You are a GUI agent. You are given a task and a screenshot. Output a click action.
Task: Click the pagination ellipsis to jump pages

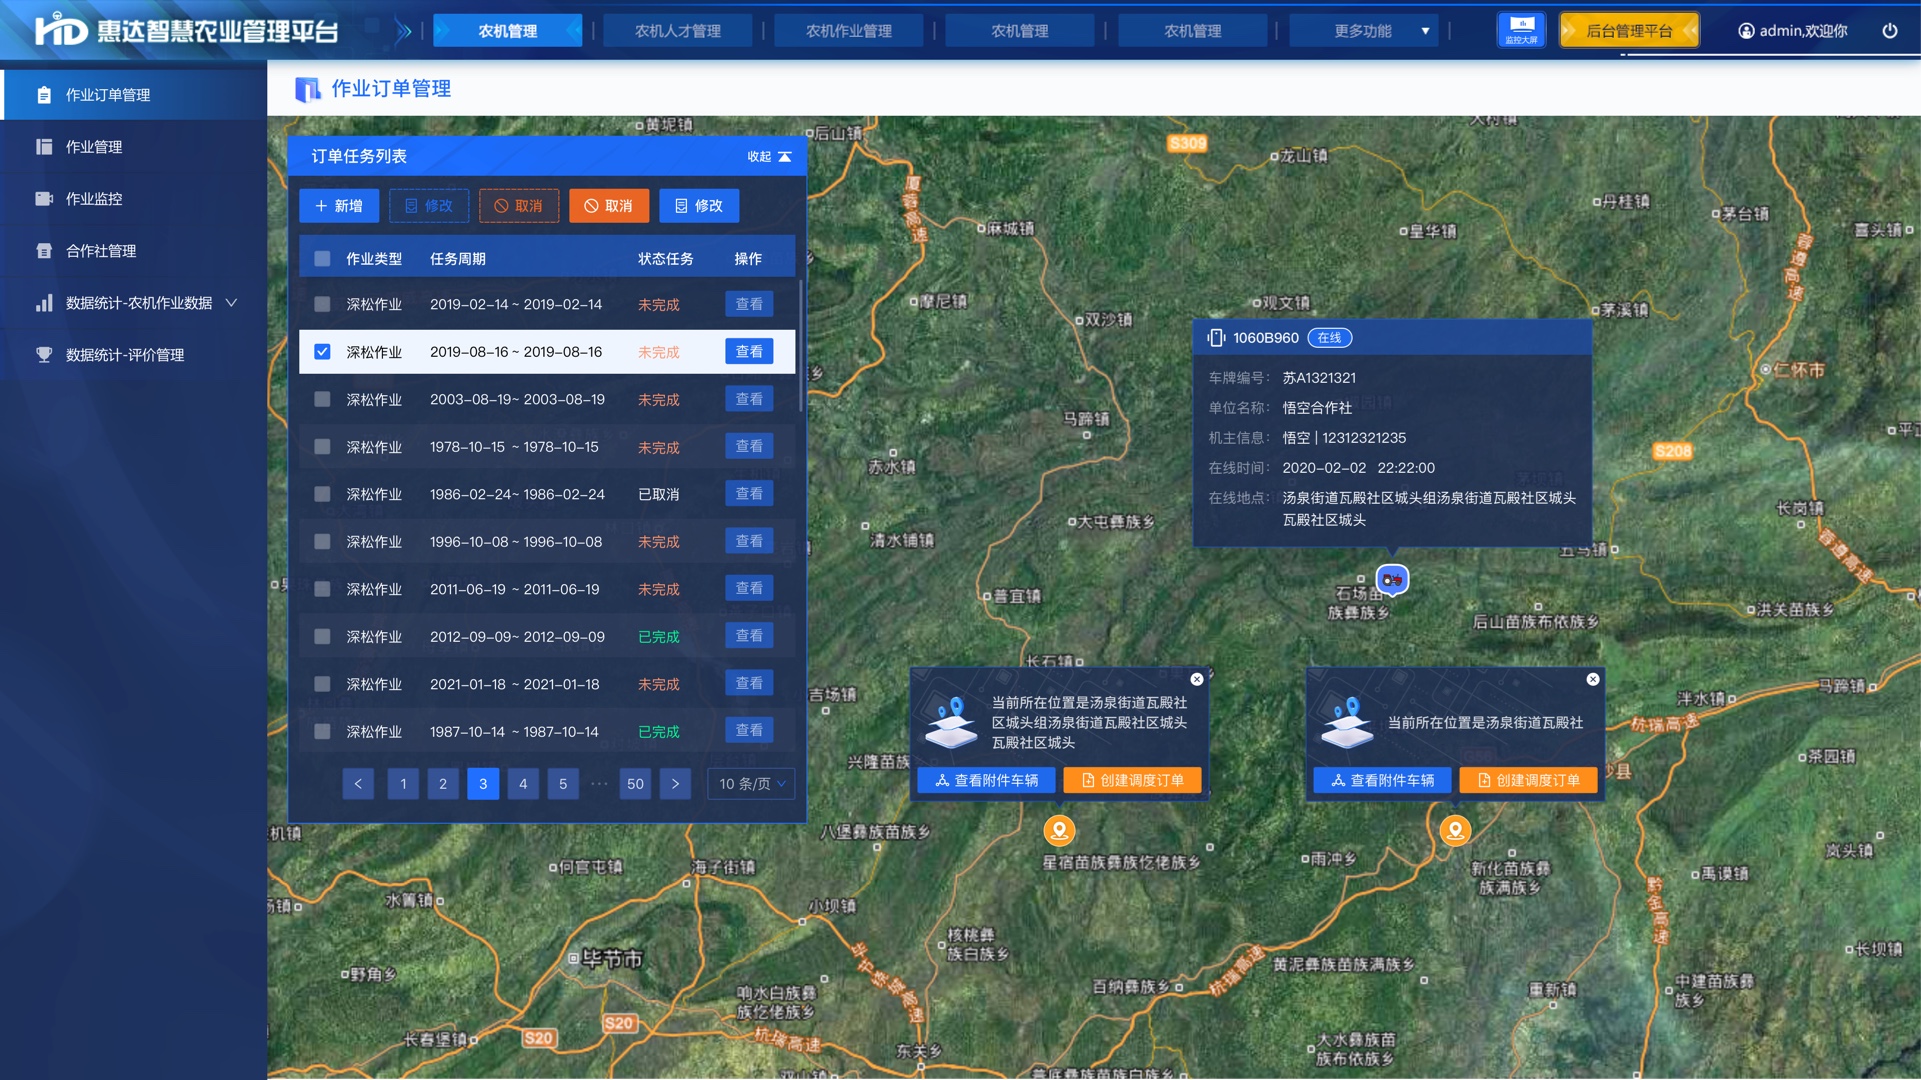[x=599, y=784]
